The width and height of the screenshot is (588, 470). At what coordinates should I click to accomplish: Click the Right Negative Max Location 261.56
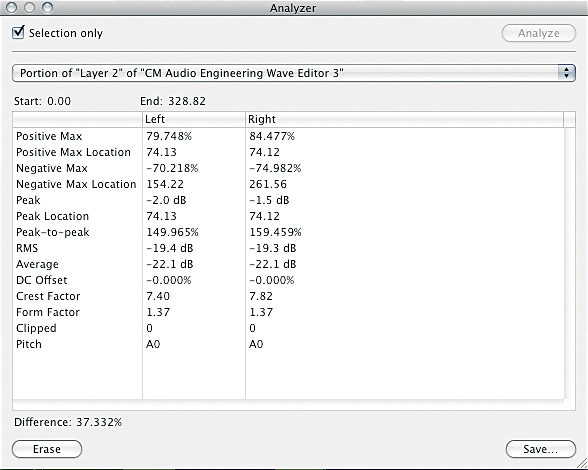tap(268, 184)
